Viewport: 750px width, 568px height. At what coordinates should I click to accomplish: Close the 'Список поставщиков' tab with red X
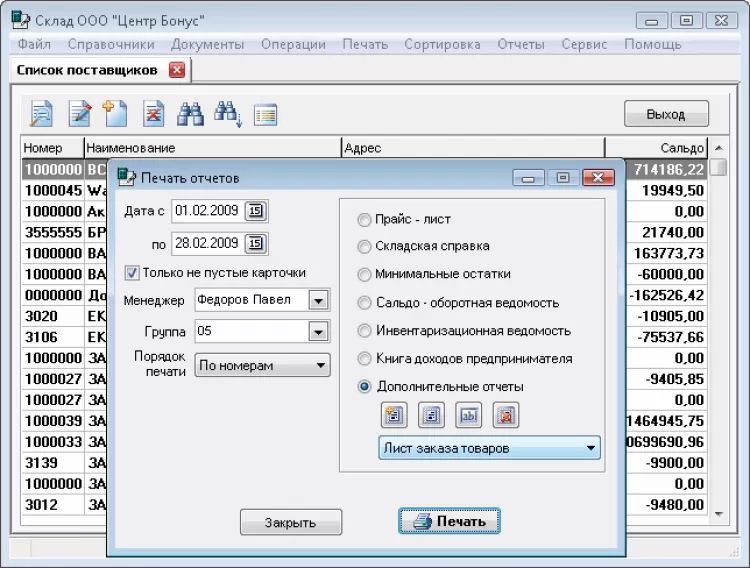click(x=177, y=70)
